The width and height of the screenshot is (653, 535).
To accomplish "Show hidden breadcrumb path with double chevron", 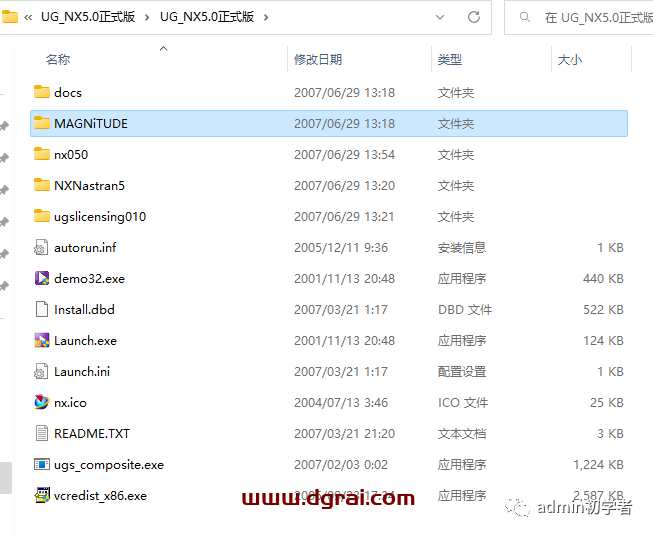I will (x=28, y=17).
